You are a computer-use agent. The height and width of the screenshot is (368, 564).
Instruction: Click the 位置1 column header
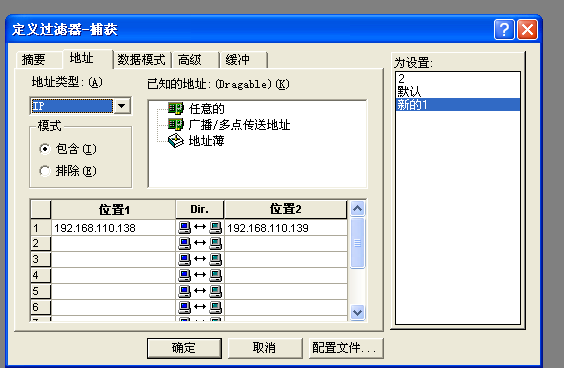tap(113, 209)
